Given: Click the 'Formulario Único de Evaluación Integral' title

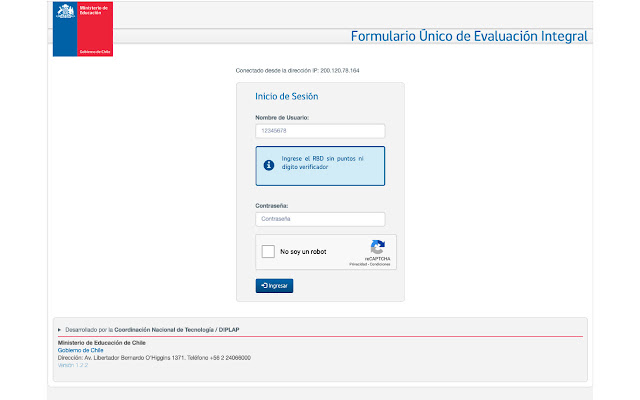Looking at the screenshot, I should [x=469, y=36].
